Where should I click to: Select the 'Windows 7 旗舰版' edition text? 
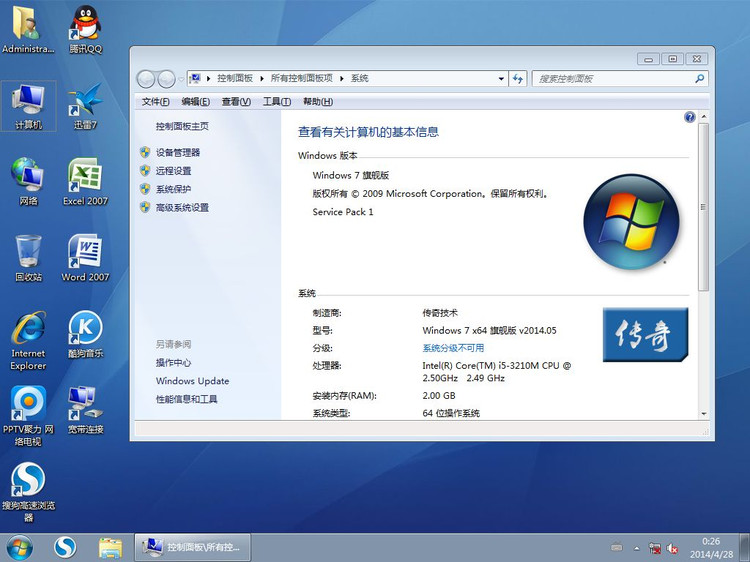351,175
